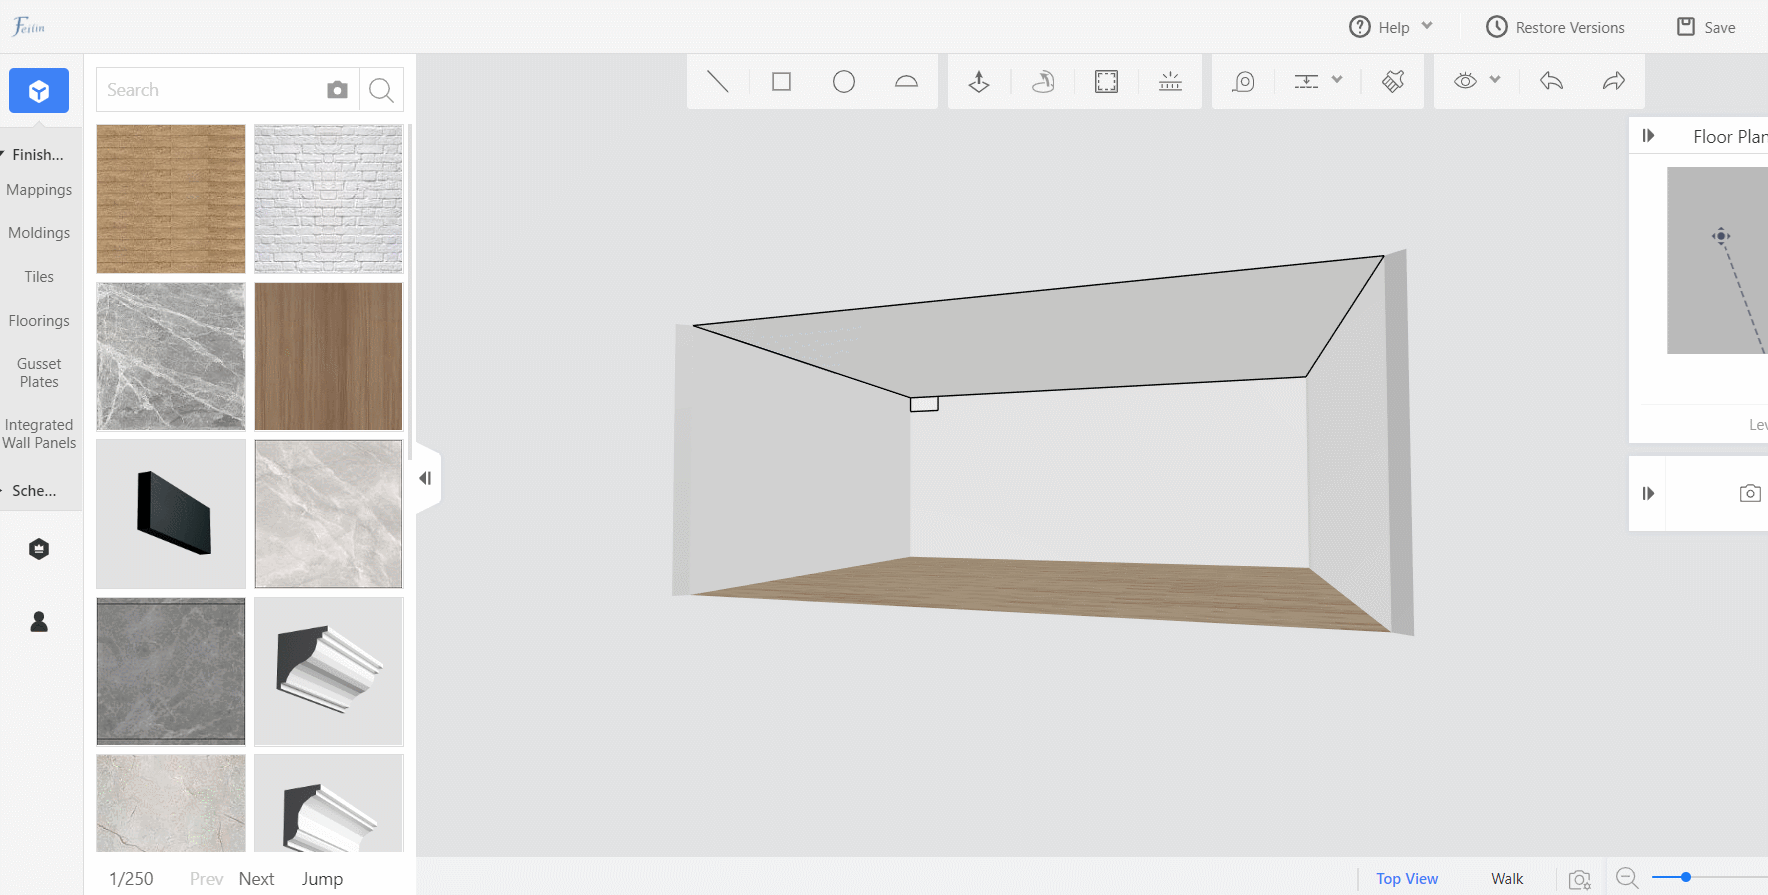Collapse the material library side panel
This screenshot has width=1768, height=895.
(x=426, y=478)
